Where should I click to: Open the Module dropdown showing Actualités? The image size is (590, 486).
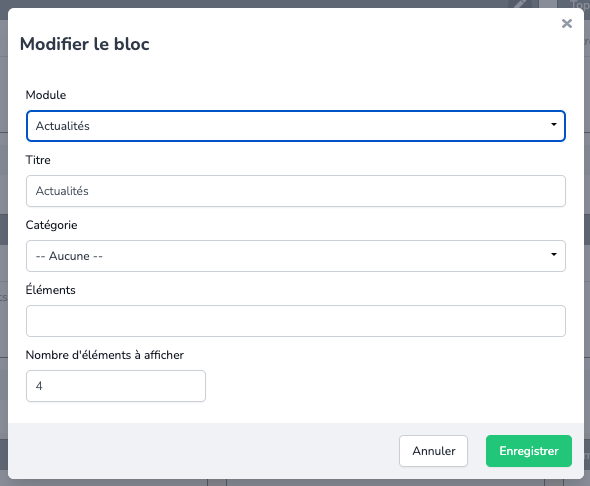click(296, 126)
